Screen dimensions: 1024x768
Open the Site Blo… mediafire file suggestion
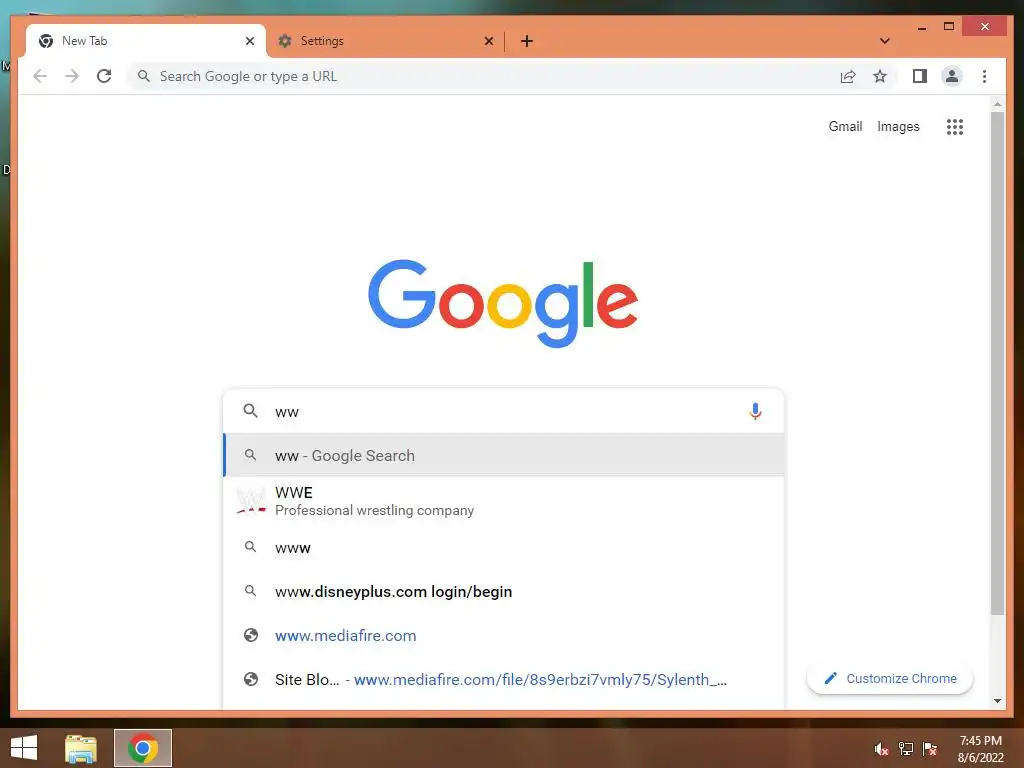(x=504, y=680)
